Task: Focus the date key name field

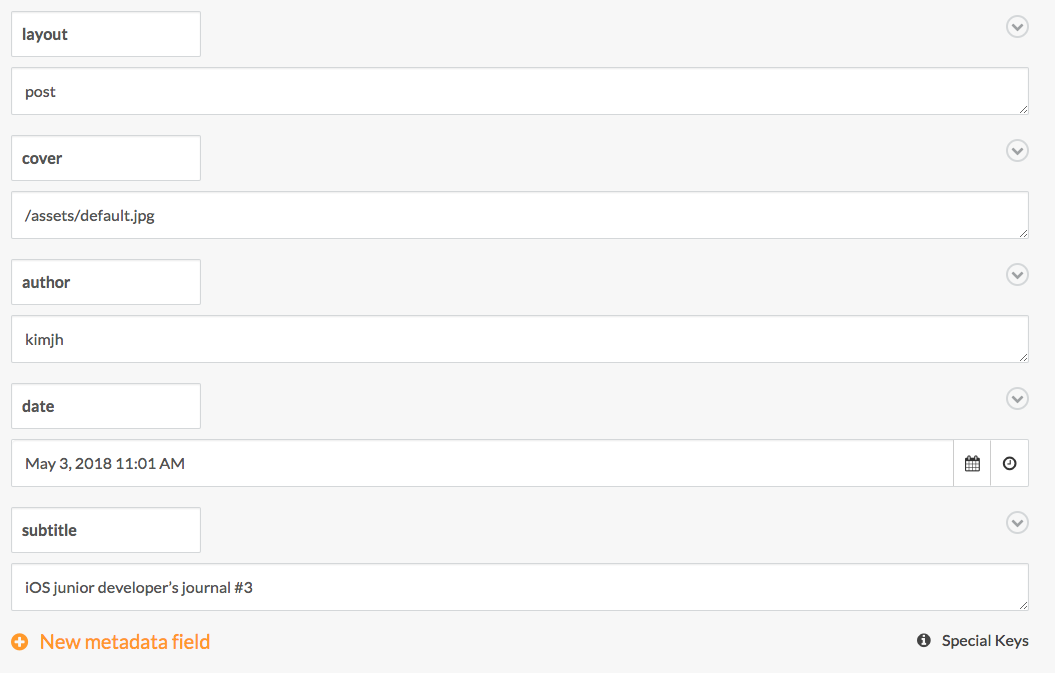Action: click(106, 406)
